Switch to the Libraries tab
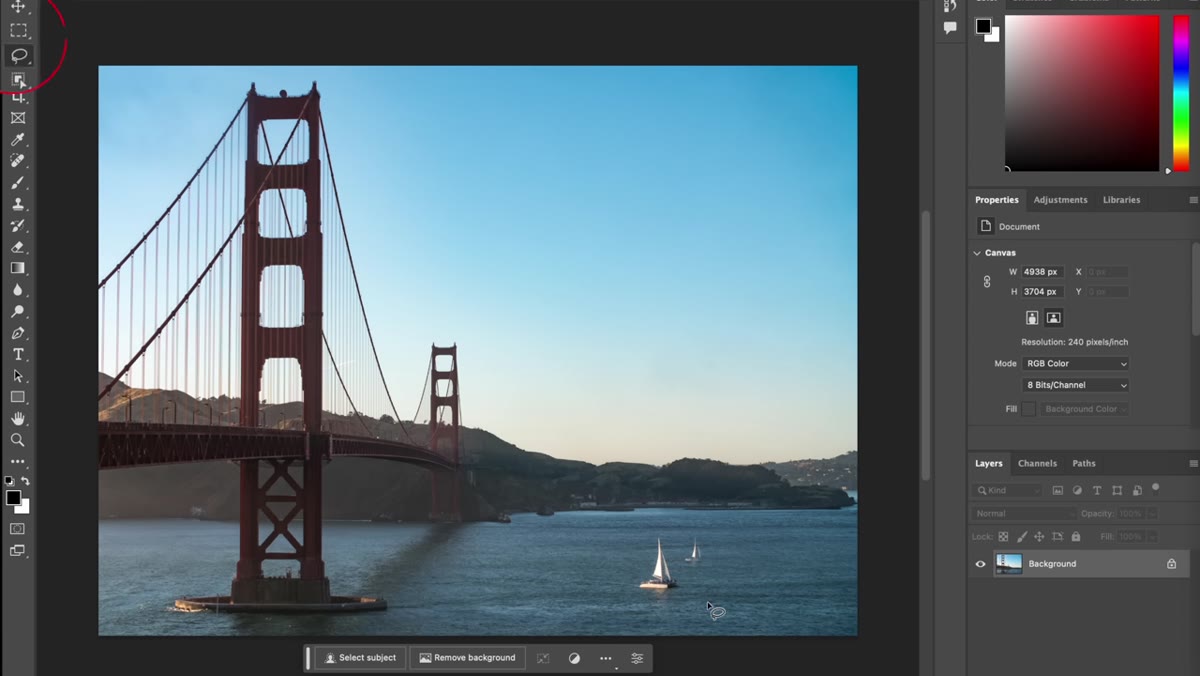The height and width of the screenshot is (676, 1200). (1121, 200)
